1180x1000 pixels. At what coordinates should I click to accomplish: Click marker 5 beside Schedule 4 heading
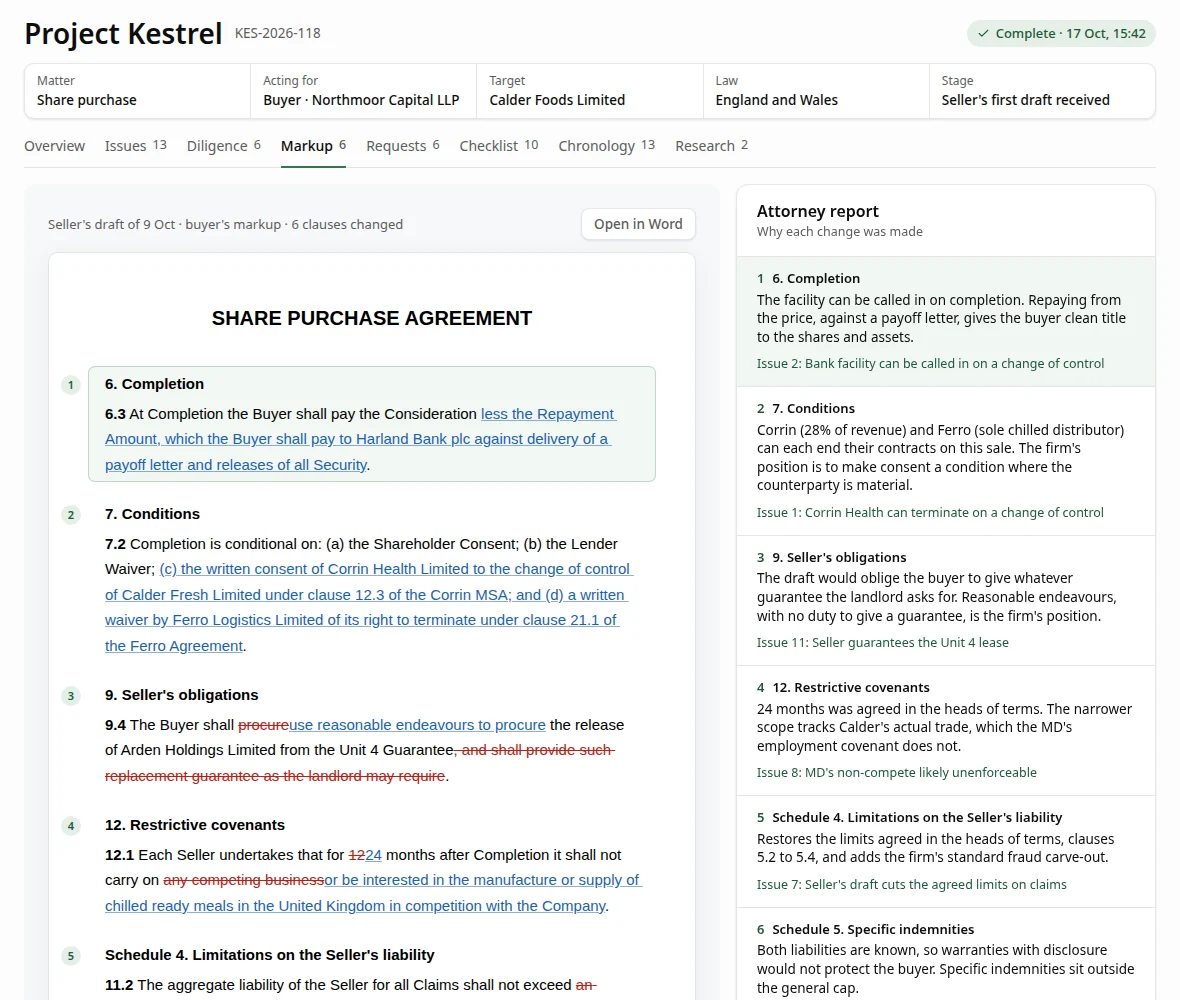click(71, 956)
